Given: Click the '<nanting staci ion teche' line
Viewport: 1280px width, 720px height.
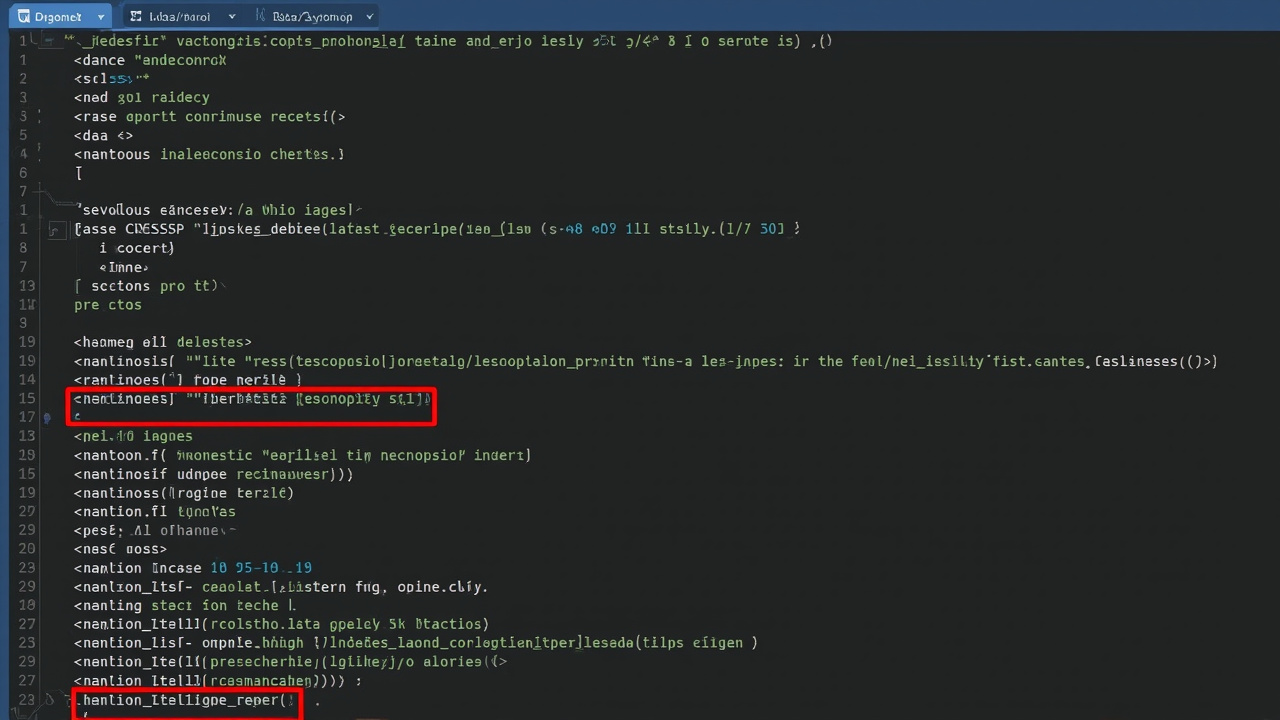Looking at the screenshot, I should click(x=185, y=606).
